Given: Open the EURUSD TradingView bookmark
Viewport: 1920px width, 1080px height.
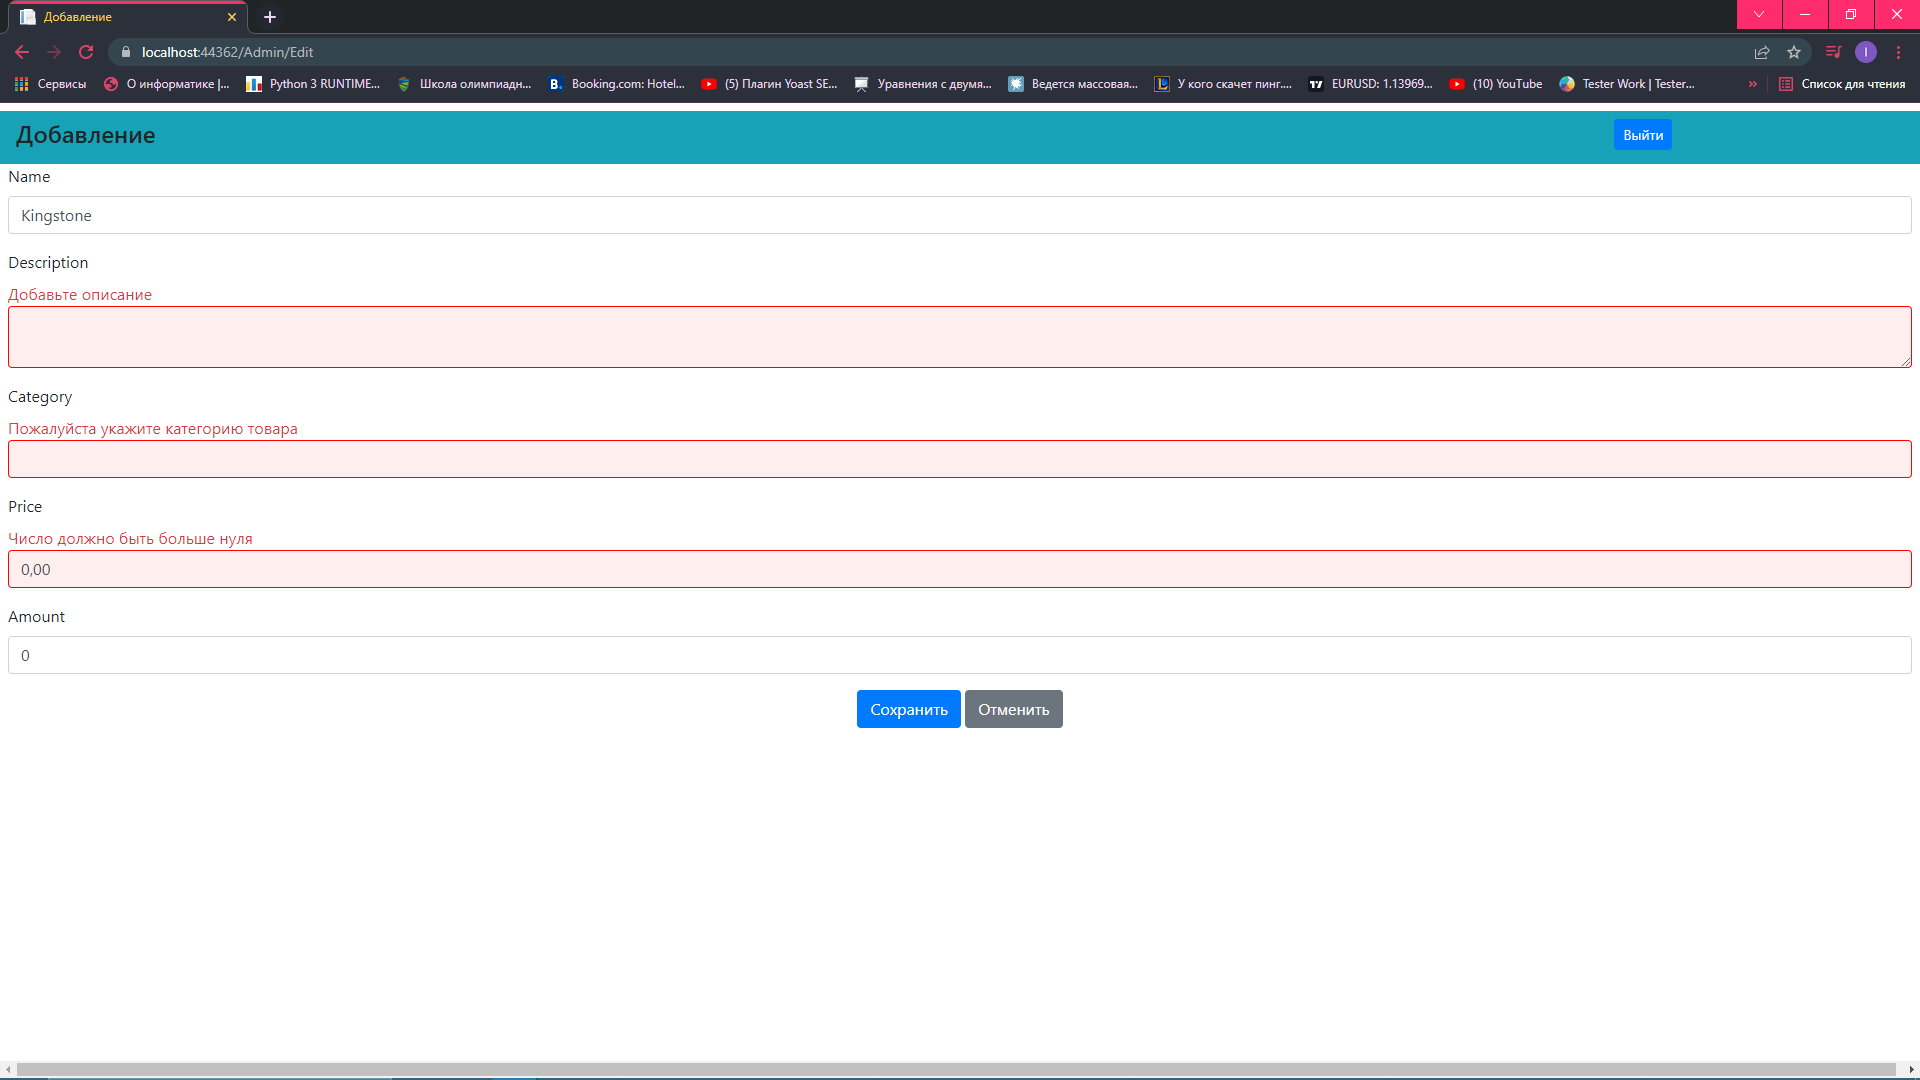Looking at the screenshot, I should [1370, 84].
